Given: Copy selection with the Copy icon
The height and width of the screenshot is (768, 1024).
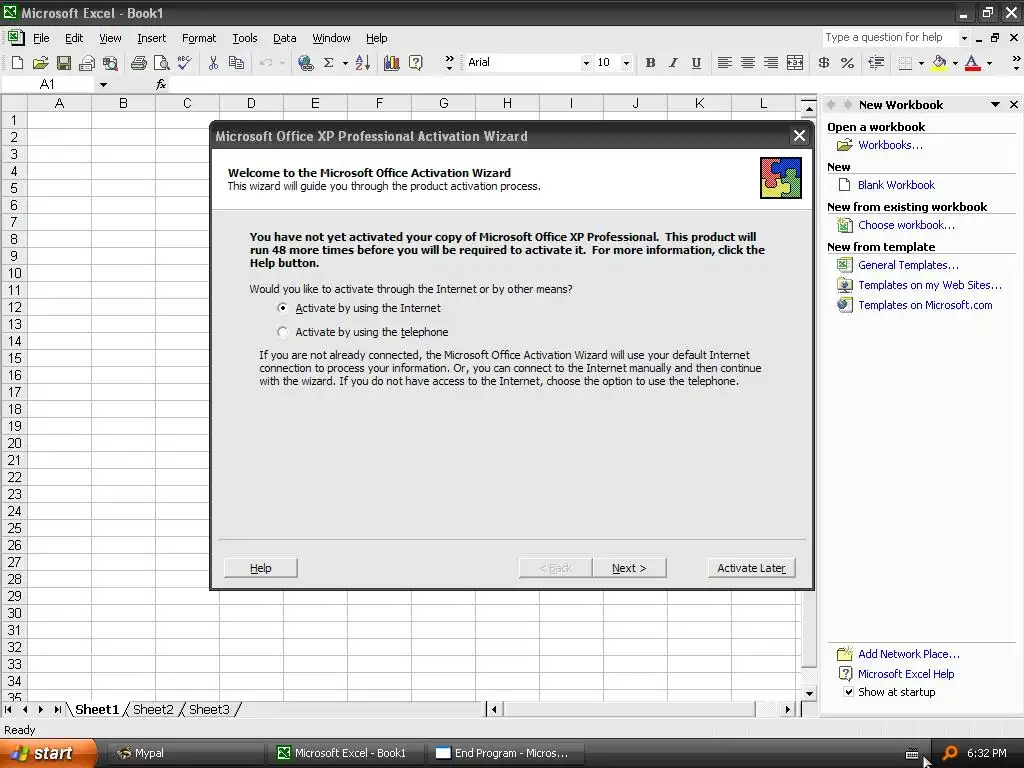Looking at the screenshot, I should click(x=236, y=63).
